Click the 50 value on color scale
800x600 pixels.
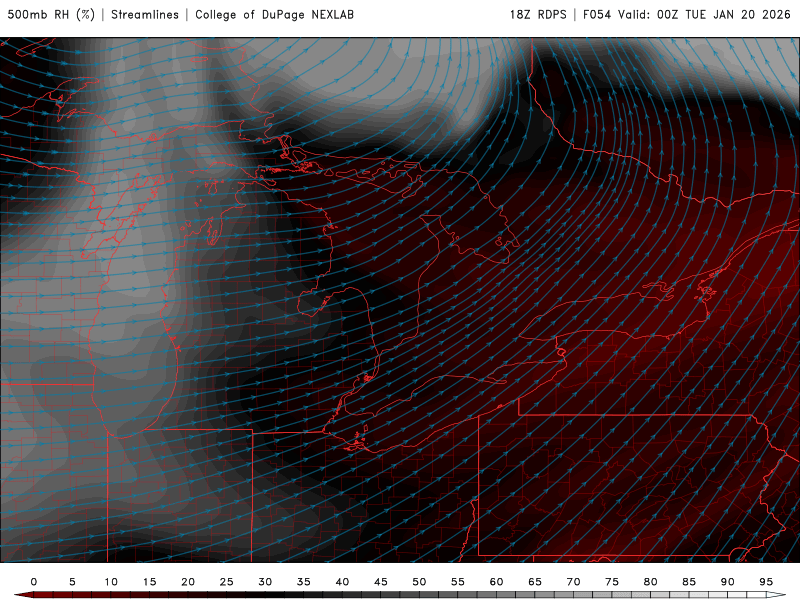pos(419,582)
